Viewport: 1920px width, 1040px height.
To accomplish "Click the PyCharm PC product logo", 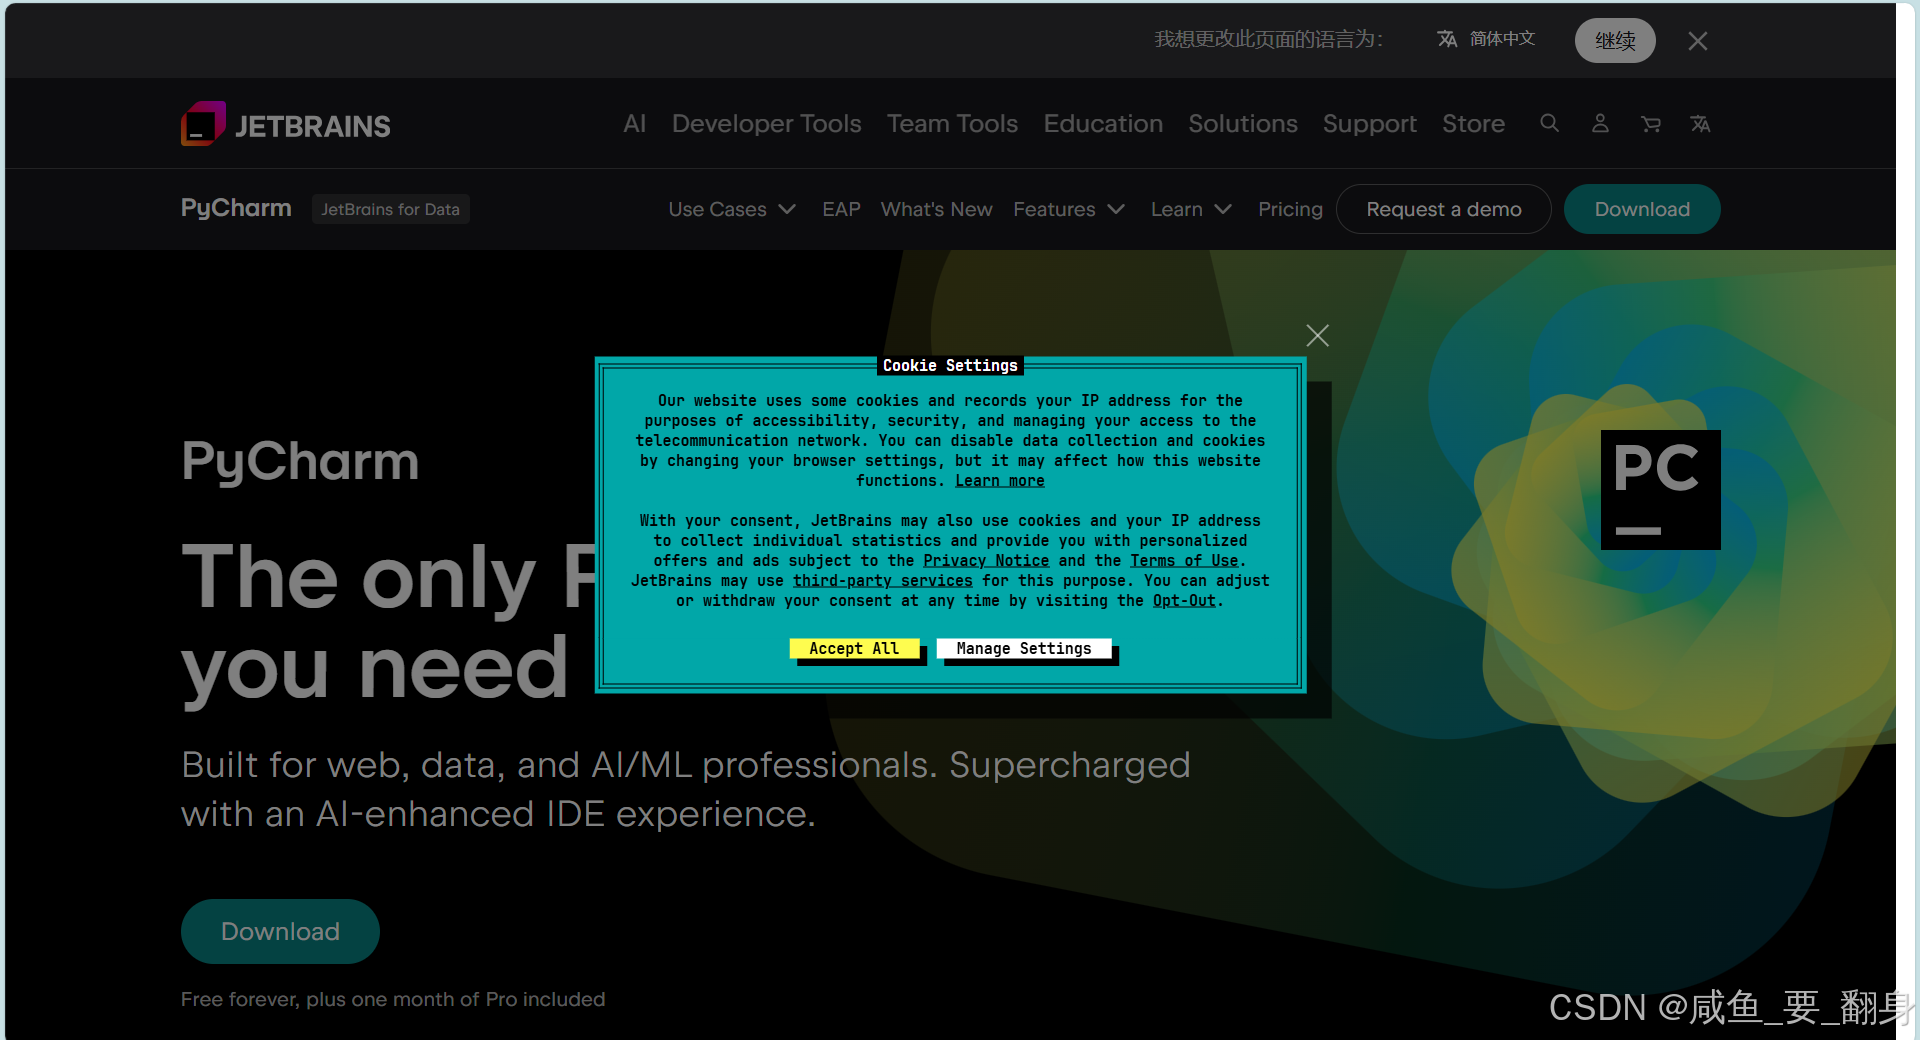I will pyautogui.click(x=1660, y=489).
